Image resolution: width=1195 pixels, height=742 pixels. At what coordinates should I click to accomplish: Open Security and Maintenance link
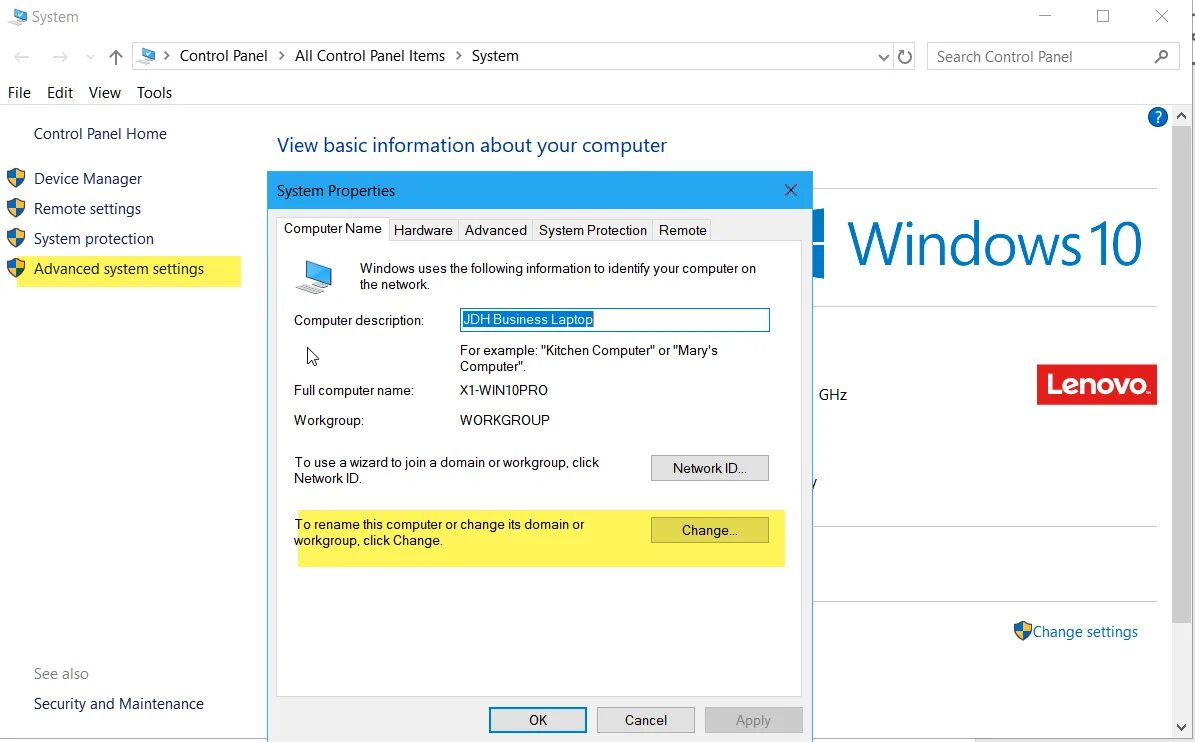pos(118,703)
